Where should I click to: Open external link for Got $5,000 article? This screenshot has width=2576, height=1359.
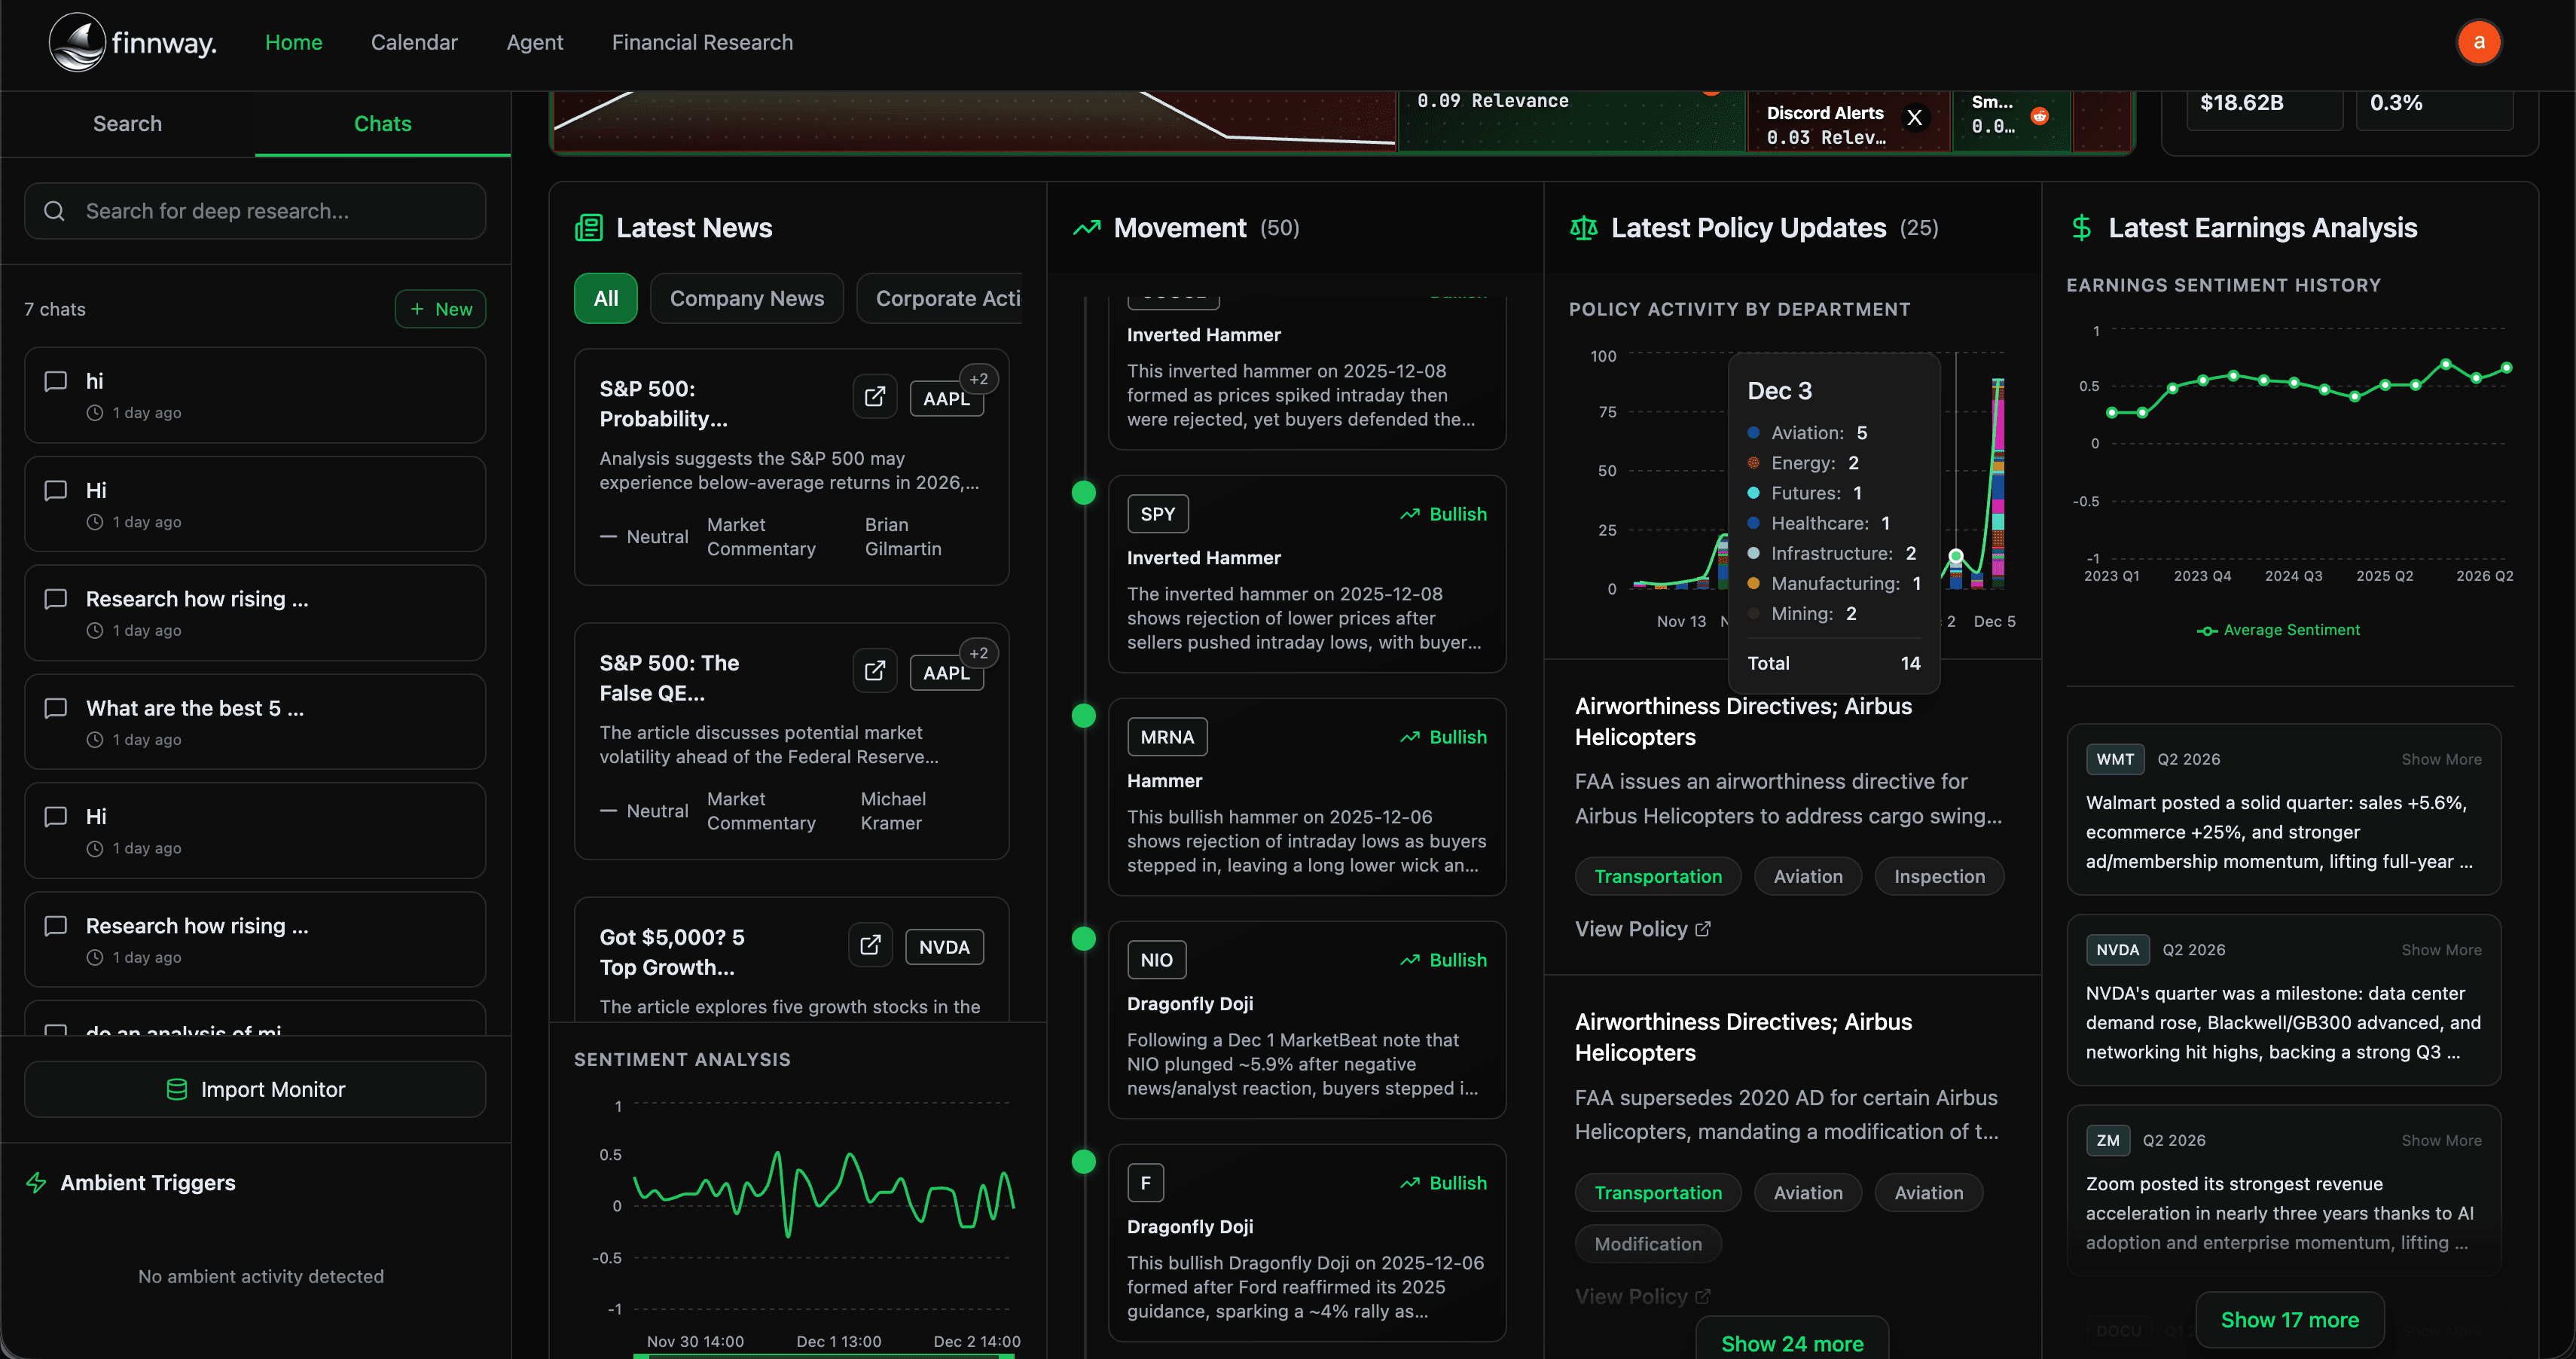870,945
